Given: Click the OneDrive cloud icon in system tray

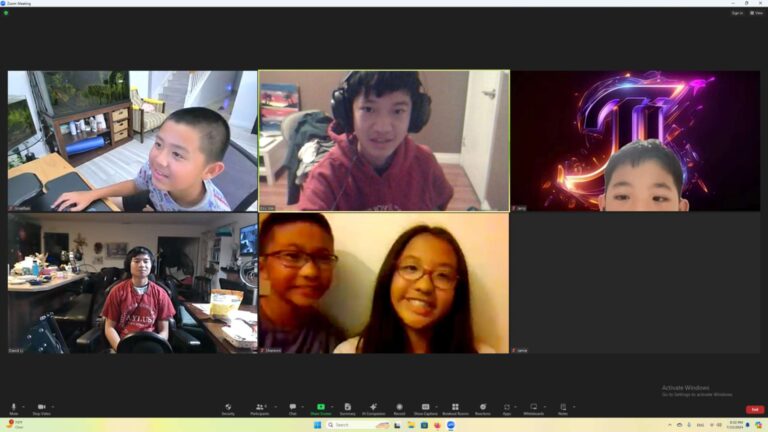Looking at the screenshot, I should click(x=679, y=425).
